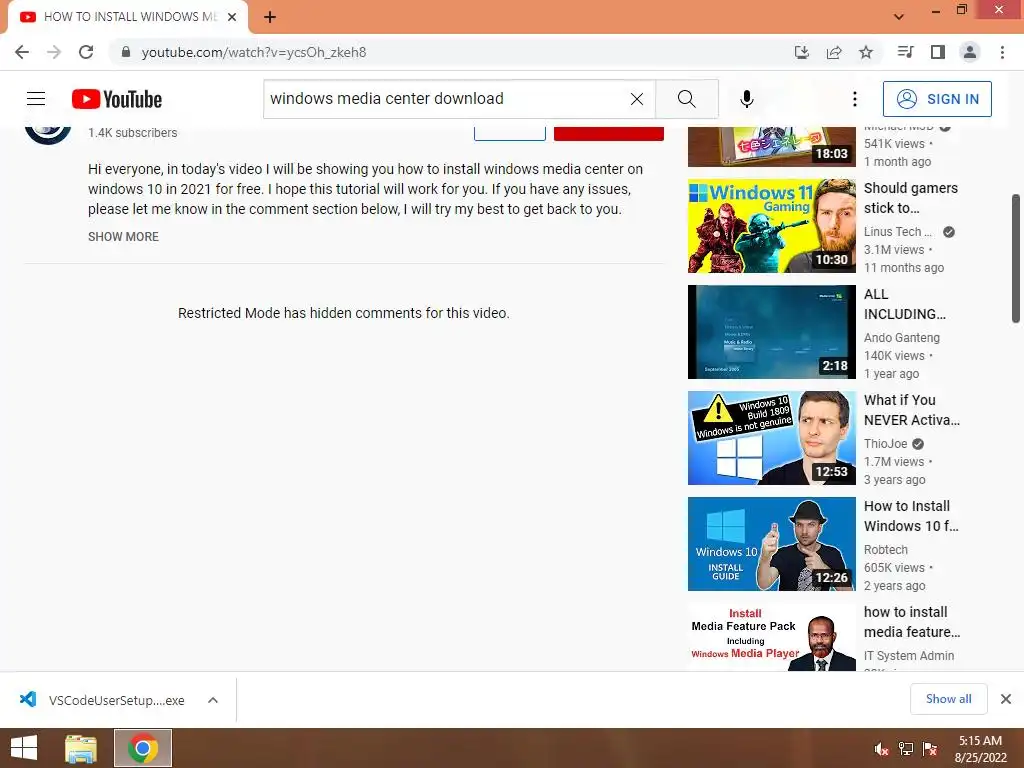The width and height of the screenshot is (1024, 768).
Task: Open 'Should gamers stick to' video title
Action: [910, 198]
